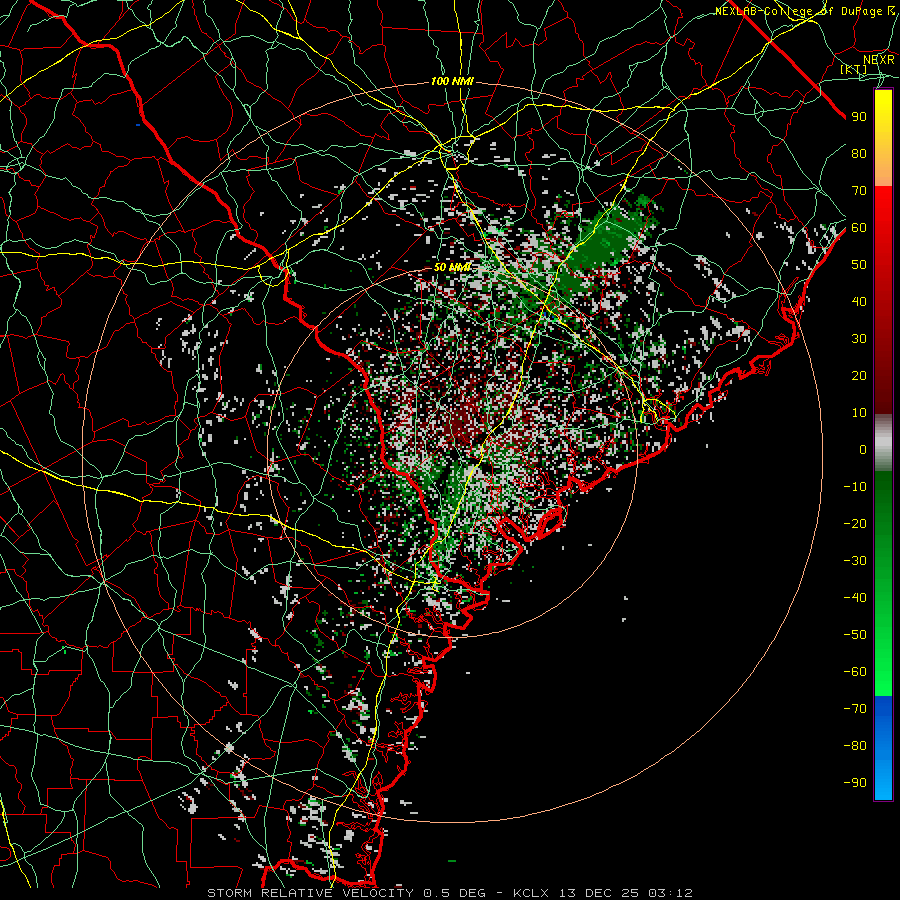Click the -30 scale value
Viewport: 900px width, 900px height.
pos(855,561)
